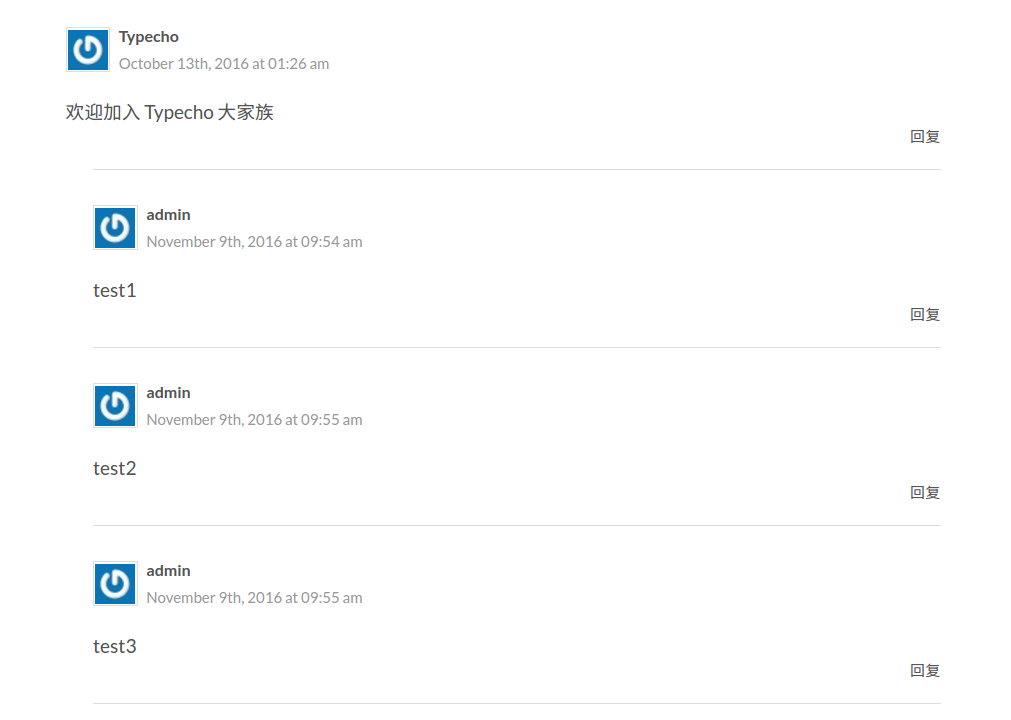
Task: Open the Typecho author name link
Action: click(x=149, y=37)
